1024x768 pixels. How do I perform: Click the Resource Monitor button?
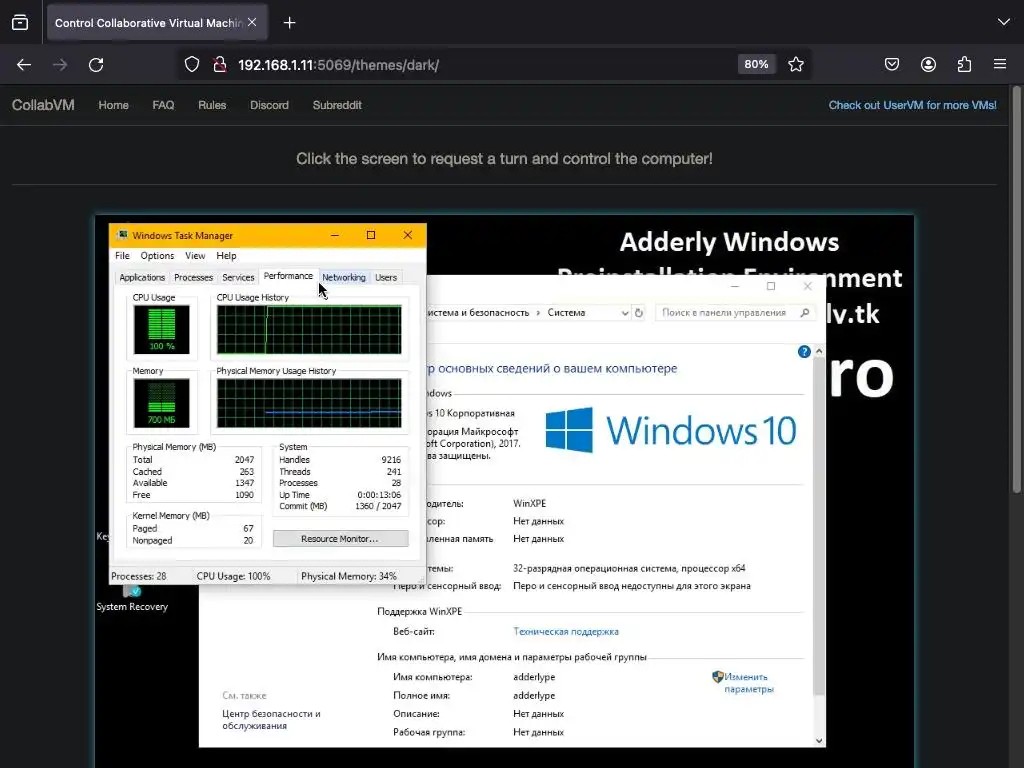340,539
